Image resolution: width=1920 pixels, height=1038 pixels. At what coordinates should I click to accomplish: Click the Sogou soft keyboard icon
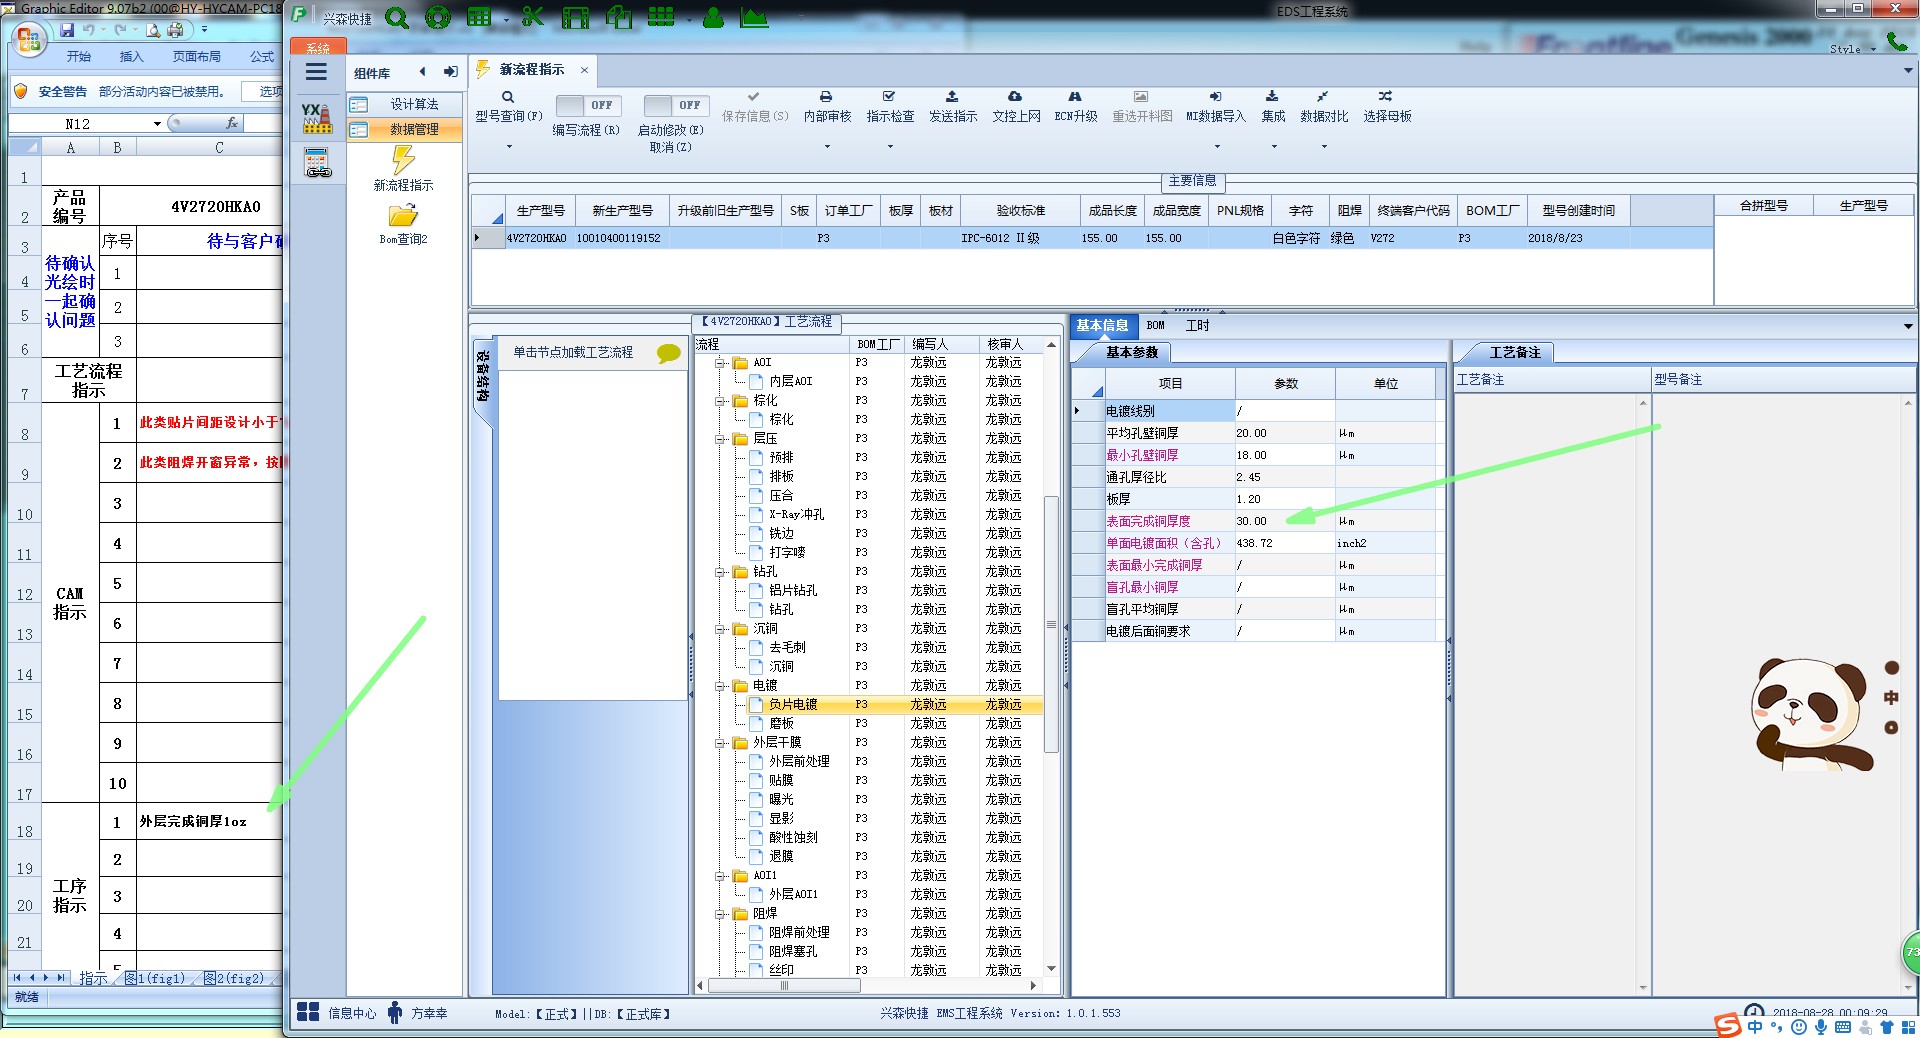(x=1843, y=1027)
